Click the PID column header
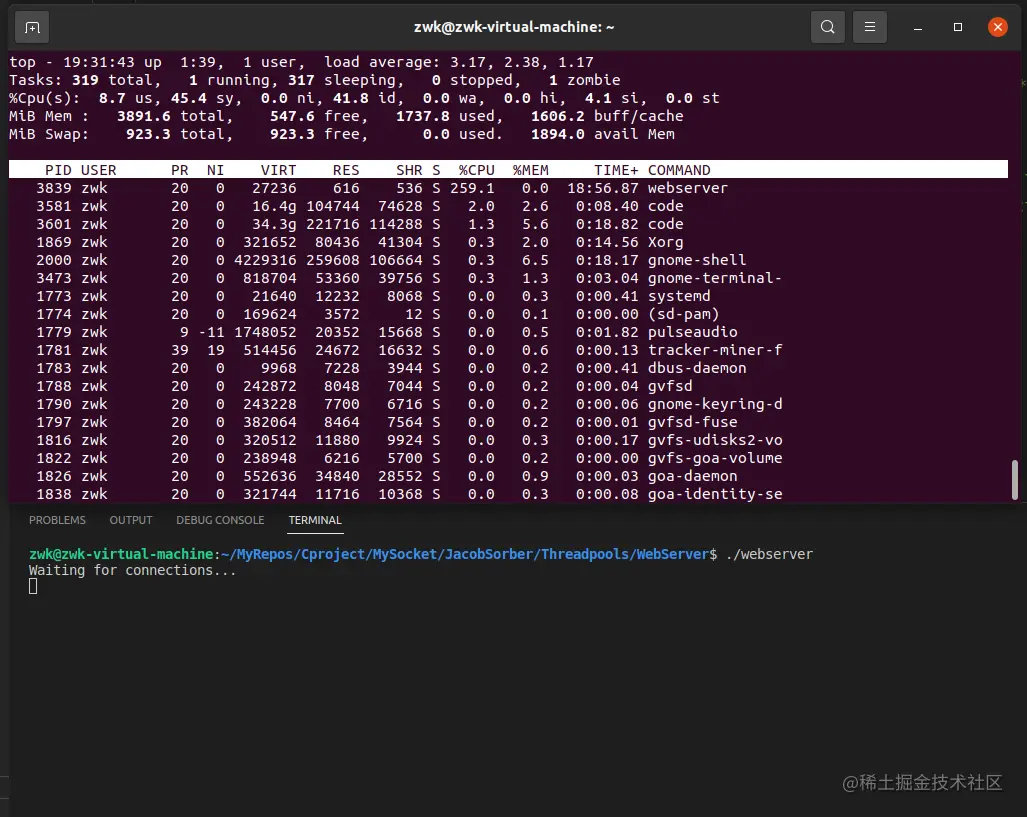Image resolution: width=1027 pixels, height=817 pixels. [58, 170]
